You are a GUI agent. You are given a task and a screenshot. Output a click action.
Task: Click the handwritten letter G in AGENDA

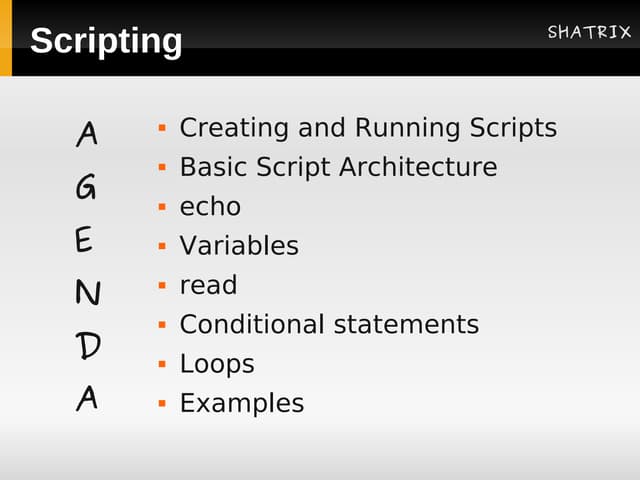(87, 187)
